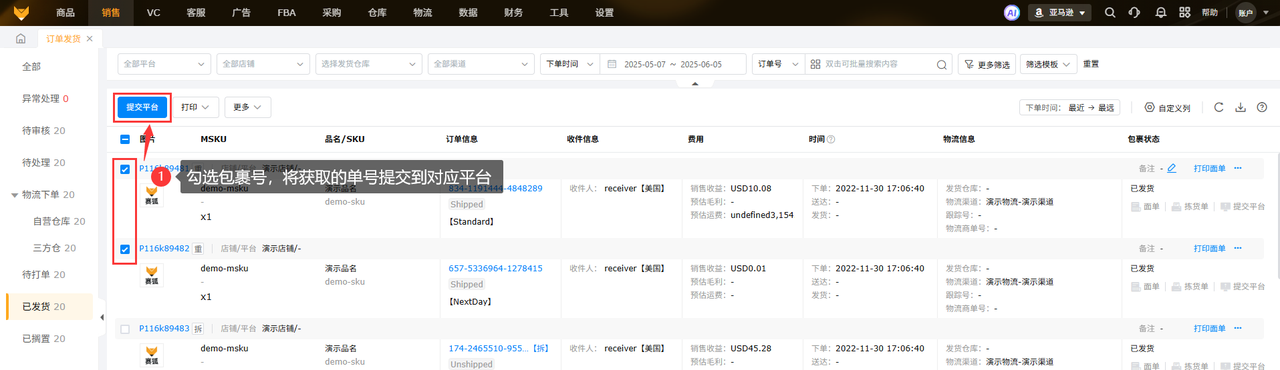Click the 重 tag icon beside P116k89482

[198, 248]
